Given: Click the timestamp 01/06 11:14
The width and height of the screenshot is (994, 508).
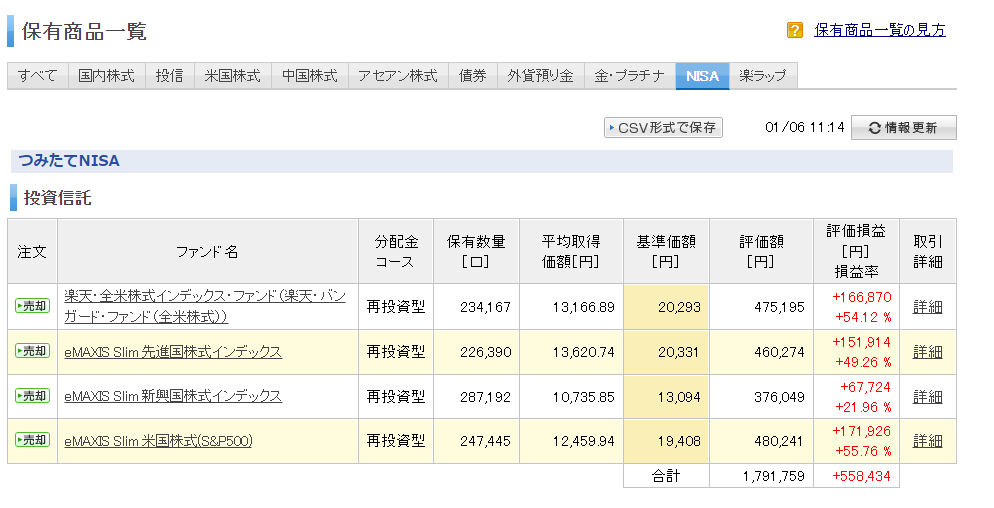Looking at the screenshot, I should (804, 127).
